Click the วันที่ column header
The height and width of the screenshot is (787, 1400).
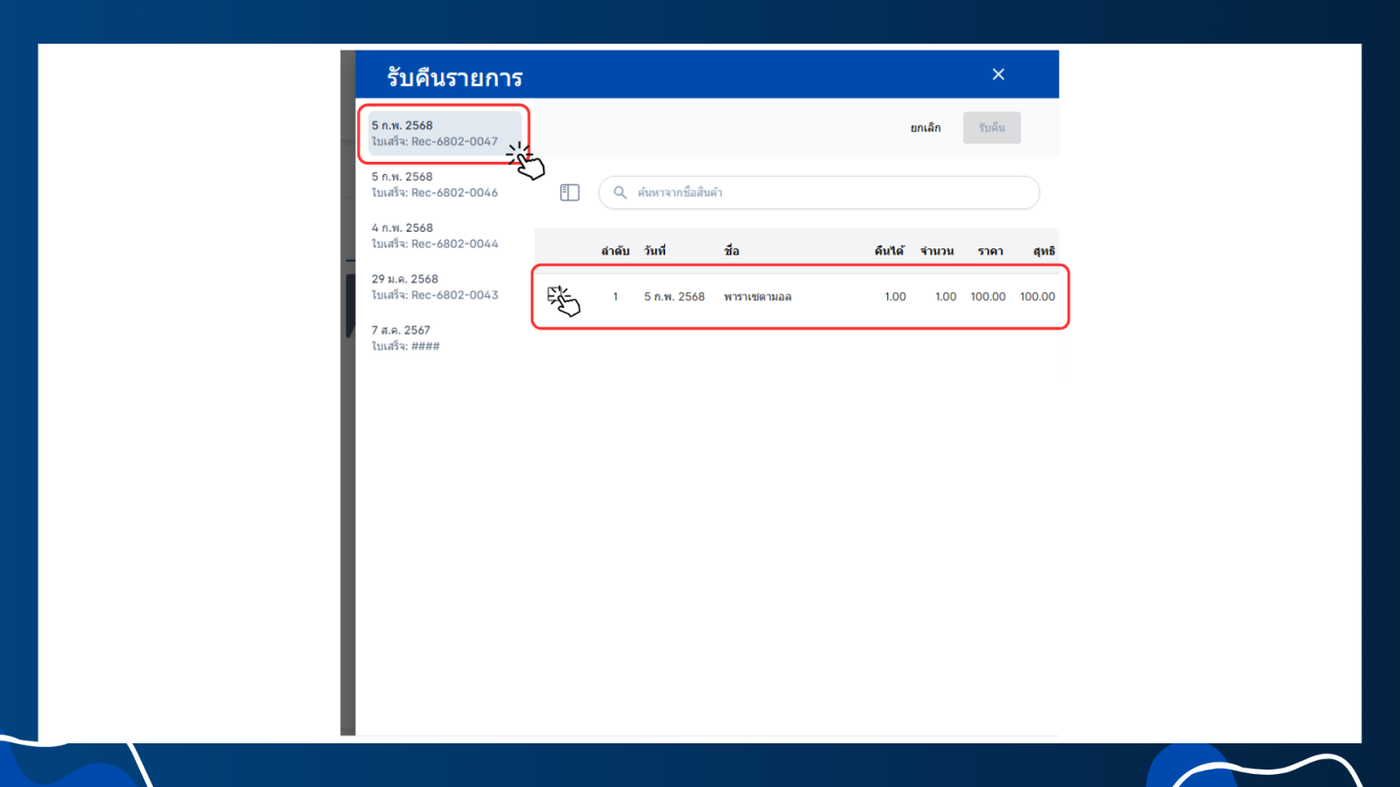pos(655,251)
